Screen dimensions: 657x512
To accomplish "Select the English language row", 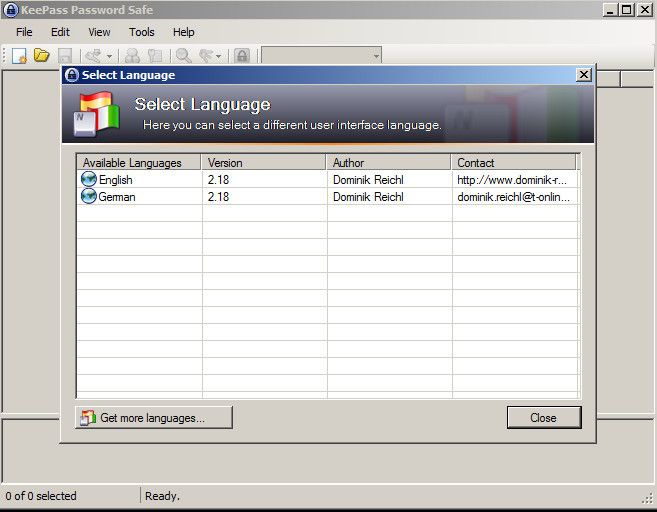I will 328,179.
